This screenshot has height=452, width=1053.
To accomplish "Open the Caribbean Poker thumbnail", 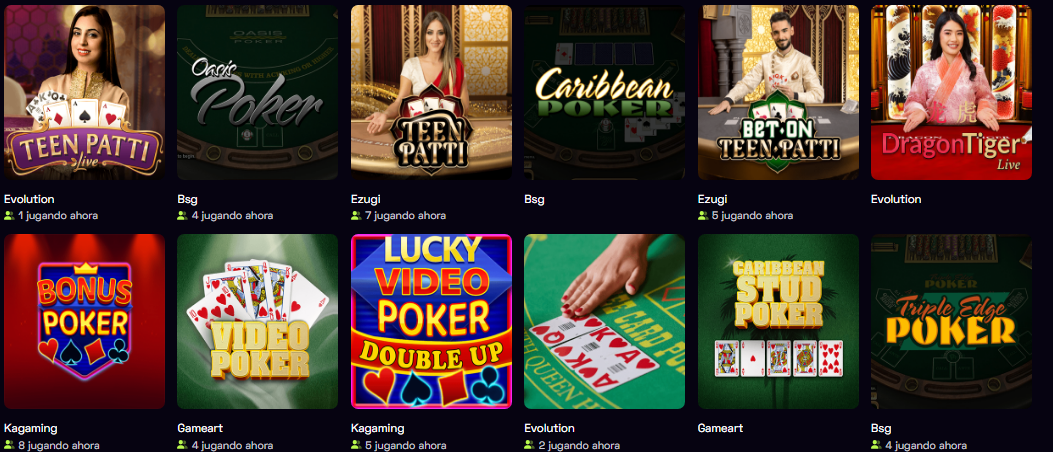I will 604,93.
